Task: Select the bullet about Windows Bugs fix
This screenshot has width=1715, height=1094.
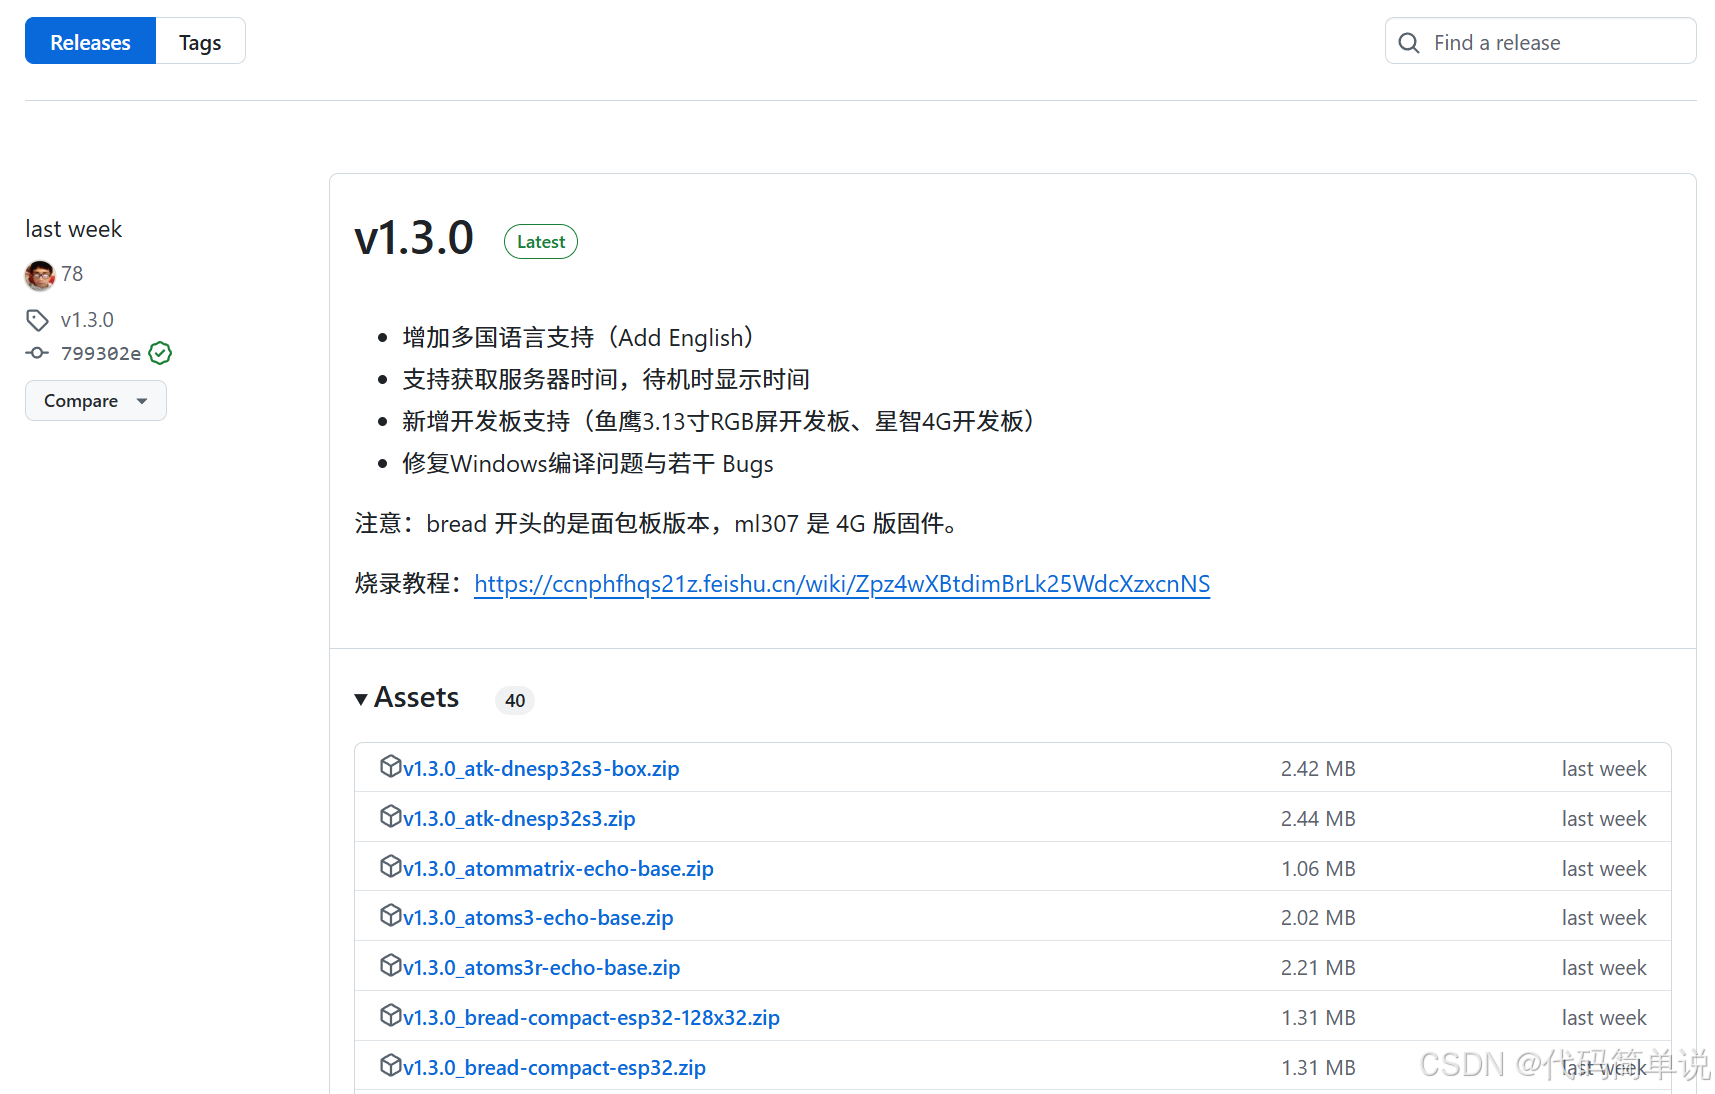Action: (x=588, y=464)
